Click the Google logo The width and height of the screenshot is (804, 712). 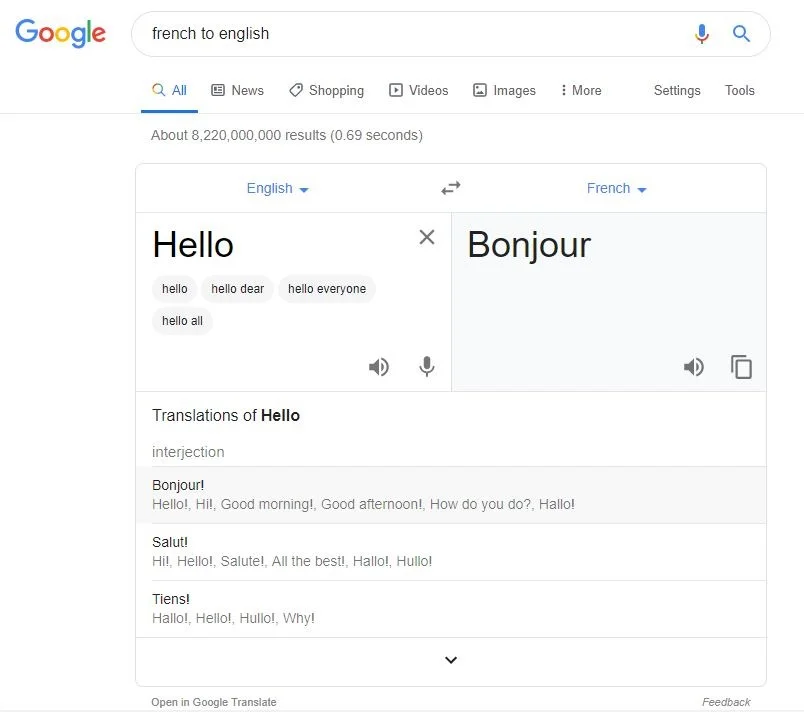click(60, 33)
